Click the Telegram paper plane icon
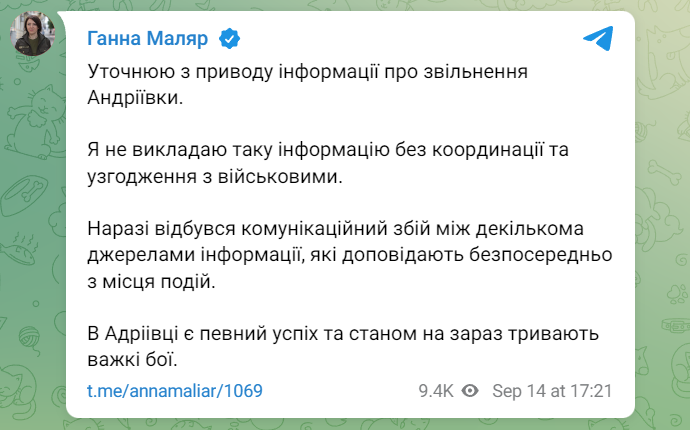This screenshot has height=430, width=690. (x=597, y=39)
